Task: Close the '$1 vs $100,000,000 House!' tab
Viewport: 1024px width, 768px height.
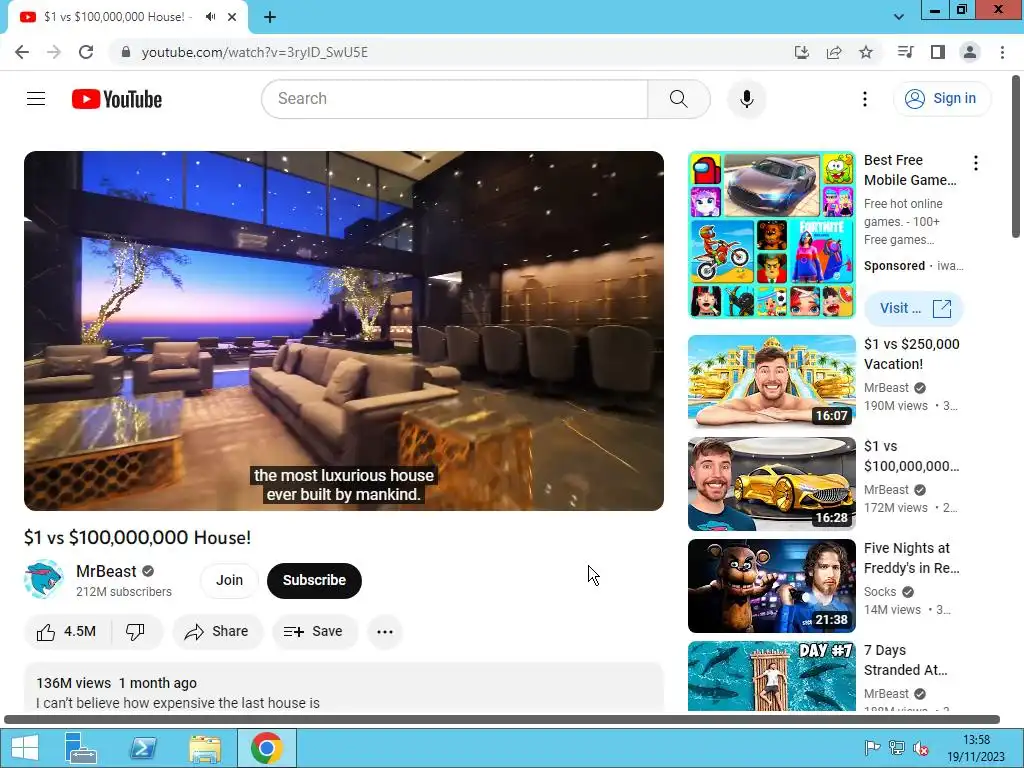Action: point(232,17)
